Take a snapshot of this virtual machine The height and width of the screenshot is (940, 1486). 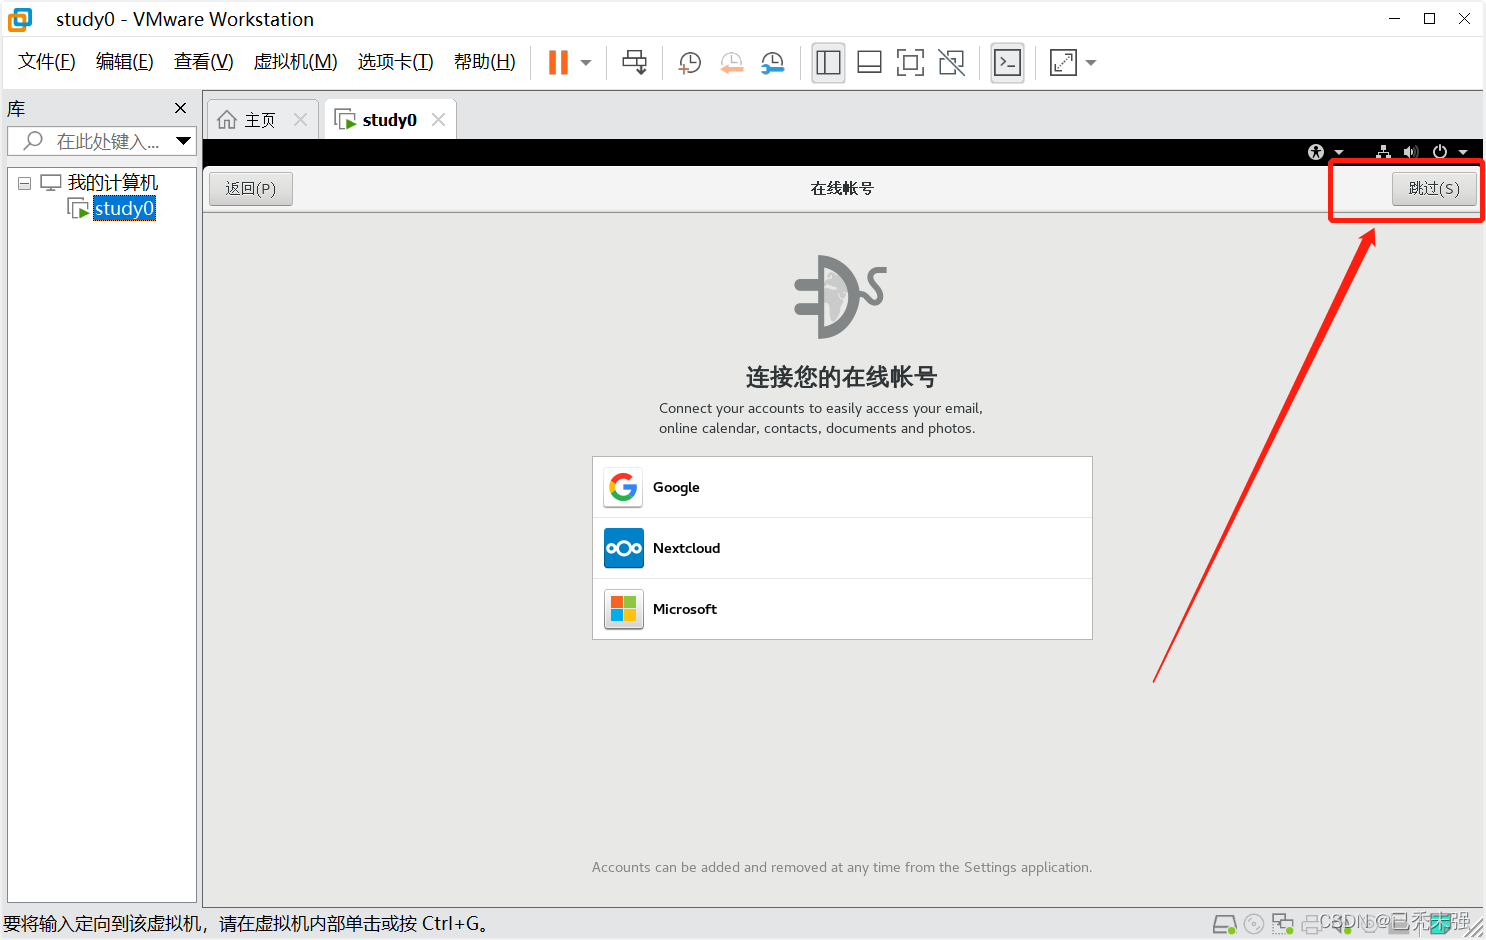tap(690, 63)
